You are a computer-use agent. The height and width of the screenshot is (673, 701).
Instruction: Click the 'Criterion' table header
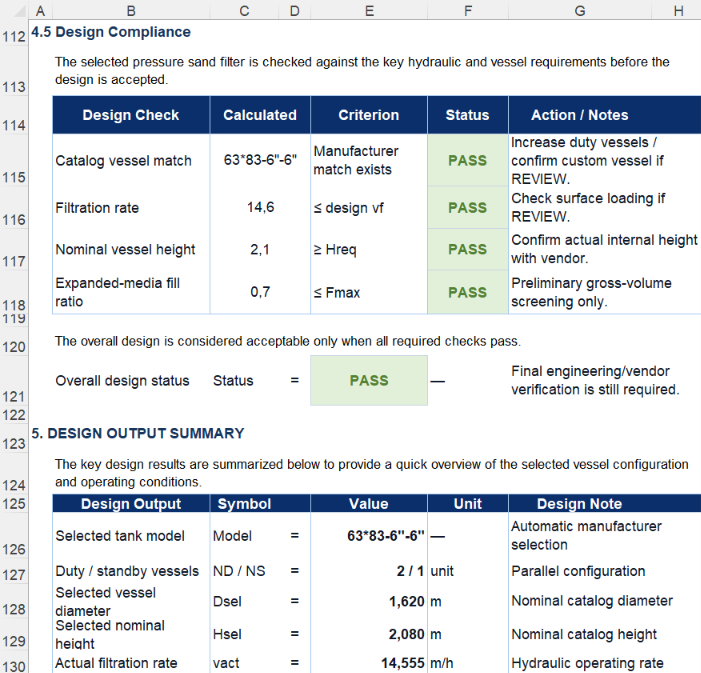coord(369,115)
